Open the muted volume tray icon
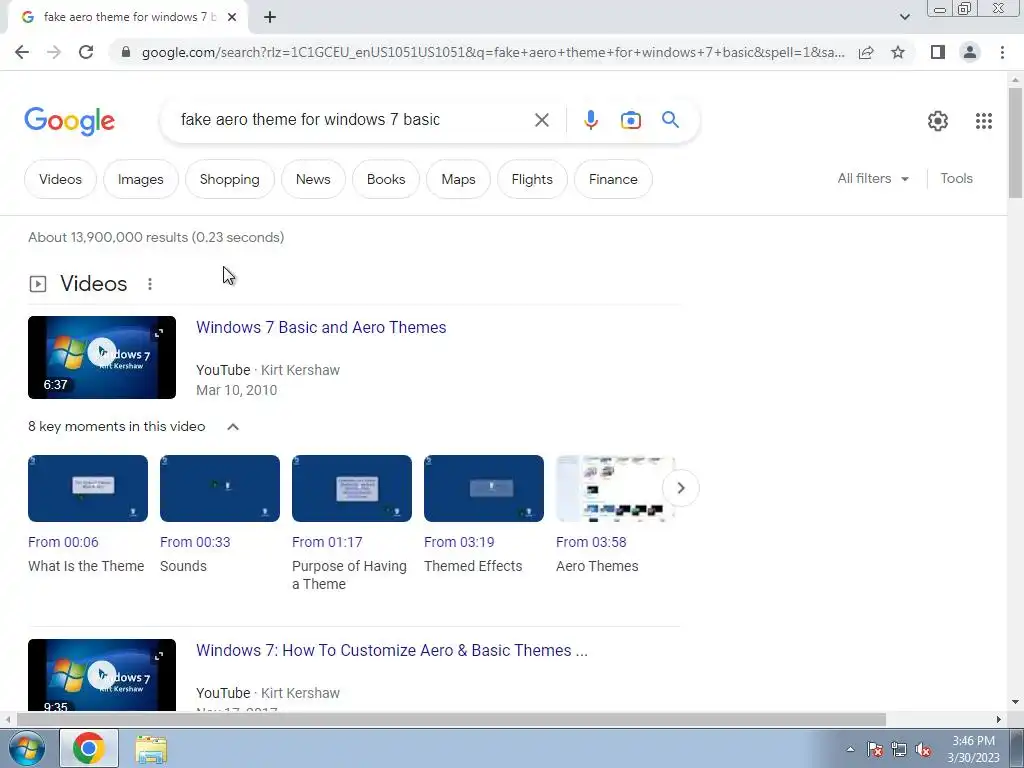Viewport: 1024px width, 768px height. click(923, 749)
